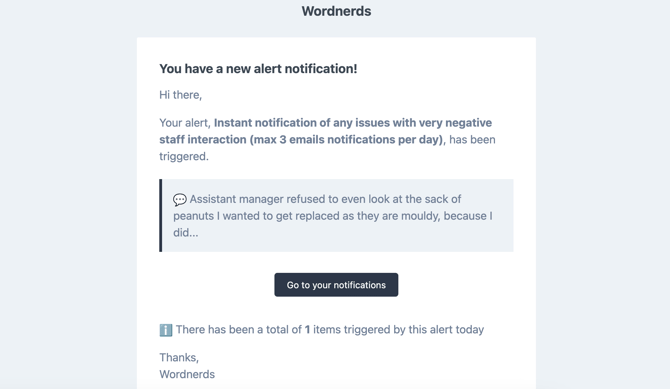The image size is (670, 389).
Task: Select the 'You have a new alert notification!' heading
Action: [x=258, y=69]
